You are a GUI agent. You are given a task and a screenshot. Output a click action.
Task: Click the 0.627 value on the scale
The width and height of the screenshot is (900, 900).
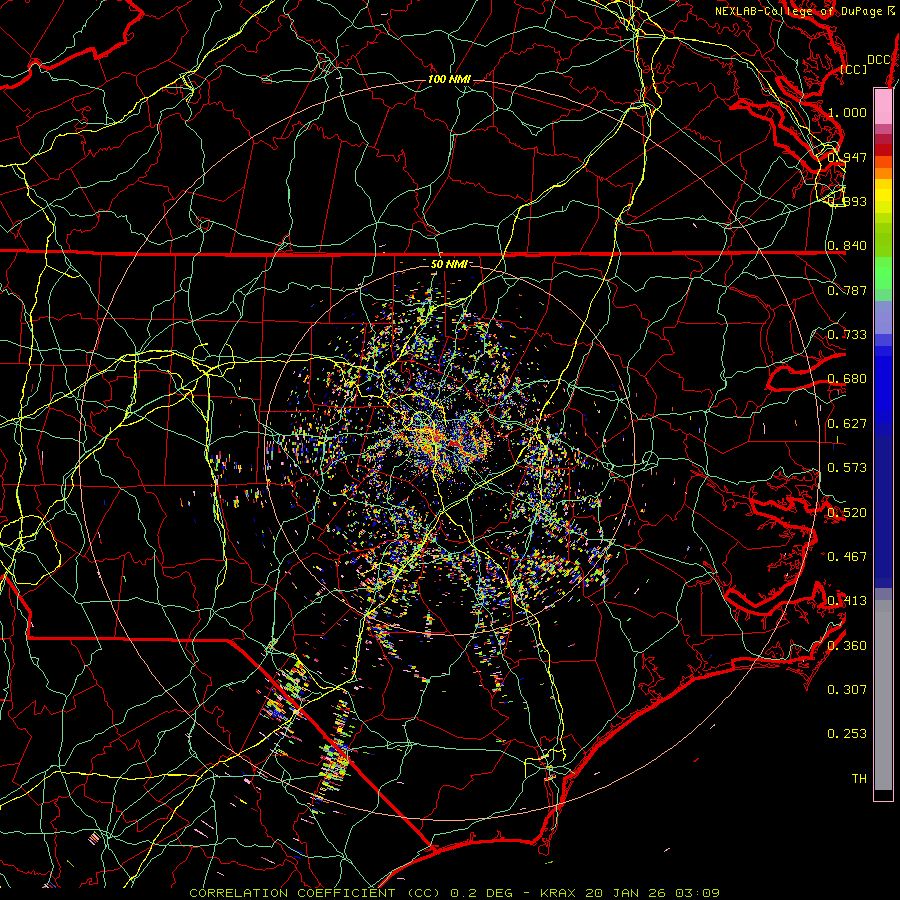[x=847, y=423]
